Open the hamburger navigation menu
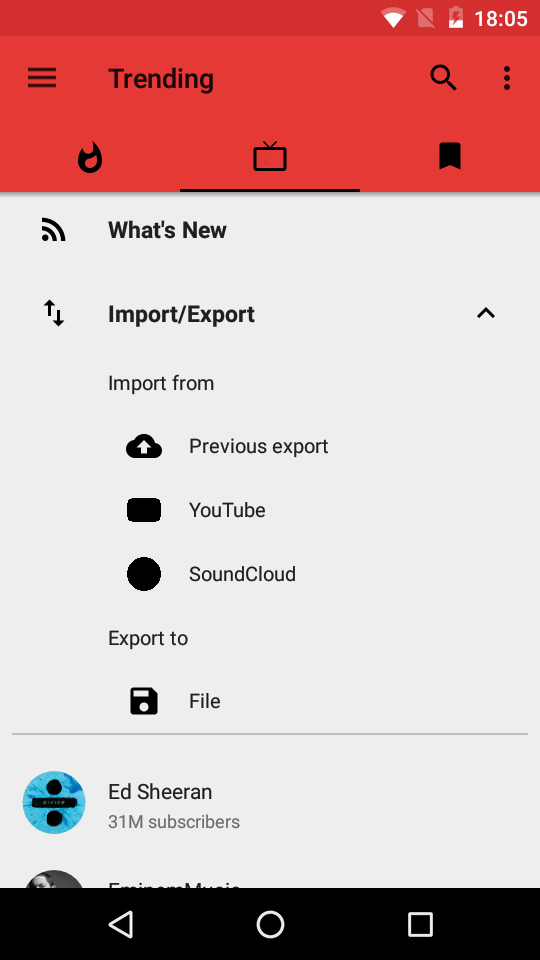This screenshot has height=960, width=540. click(42, 78)
